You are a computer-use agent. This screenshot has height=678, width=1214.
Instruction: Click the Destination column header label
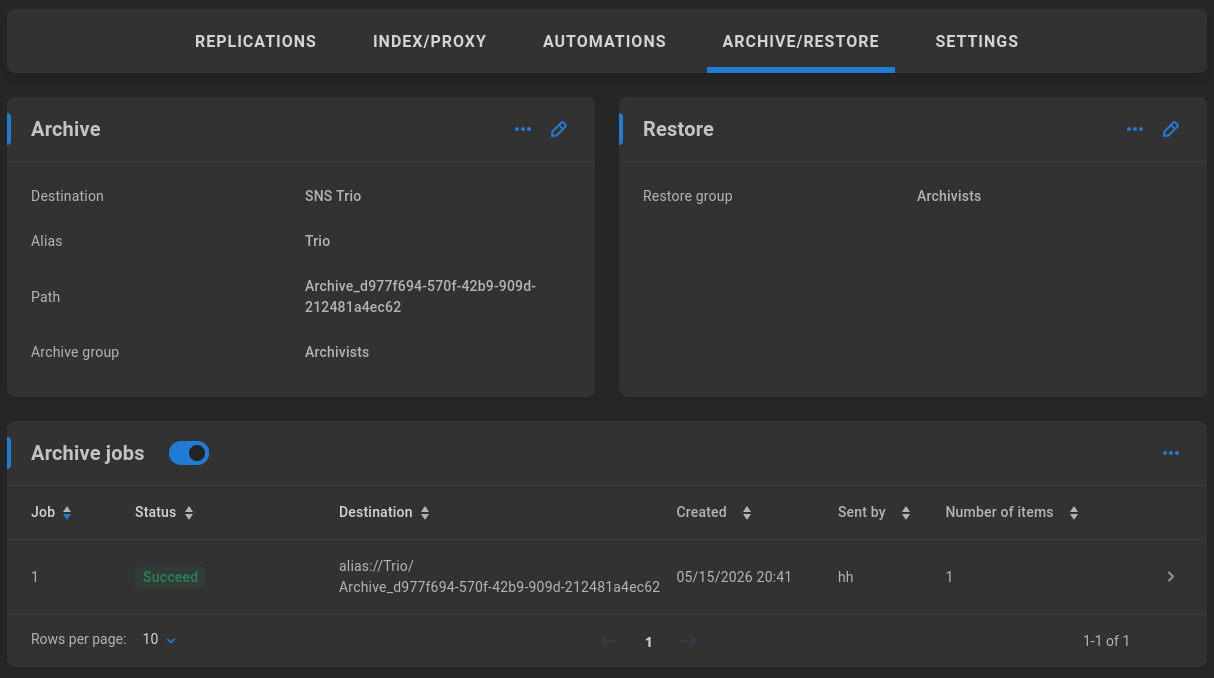tap(376, 512)
